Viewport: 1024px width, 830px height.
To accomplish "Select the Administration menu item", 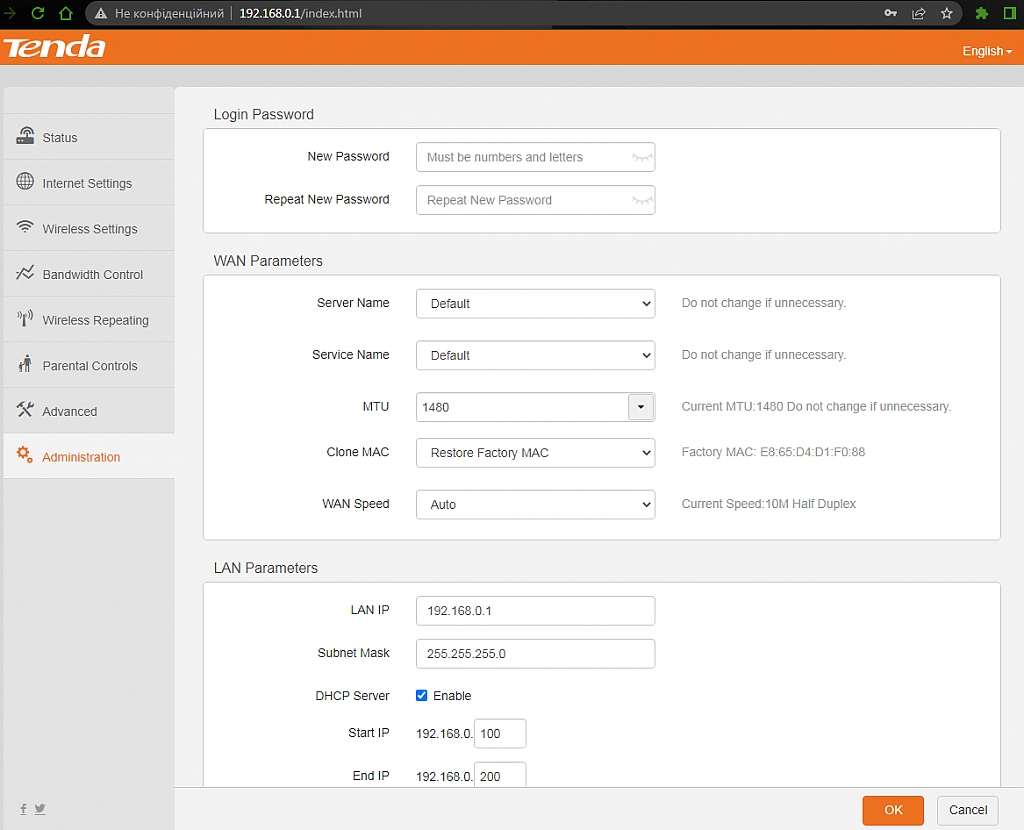I will pyautogui.click(x=89, y=456).
